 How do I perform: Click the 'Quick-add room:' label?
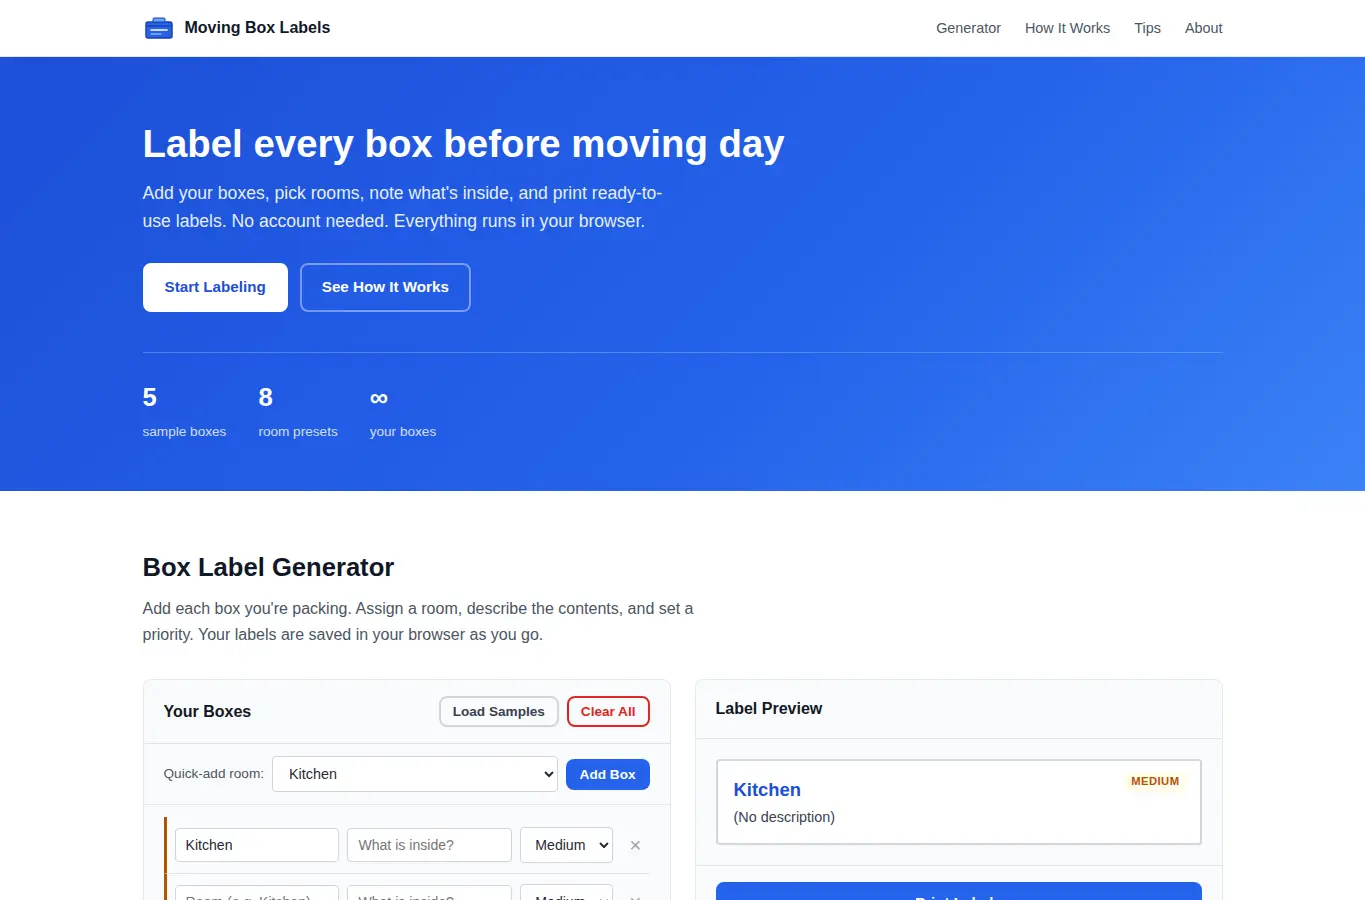coord(213,774)
